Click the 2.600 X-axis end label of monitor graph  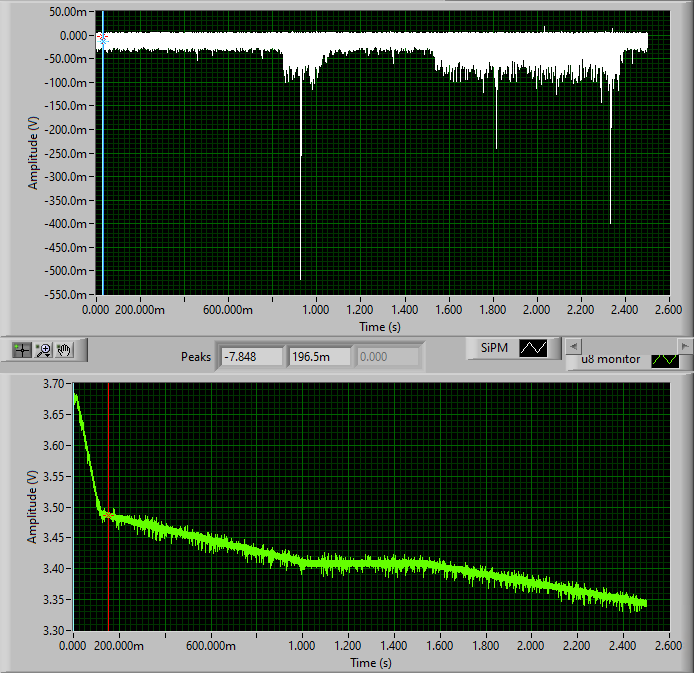click(668, 646)
